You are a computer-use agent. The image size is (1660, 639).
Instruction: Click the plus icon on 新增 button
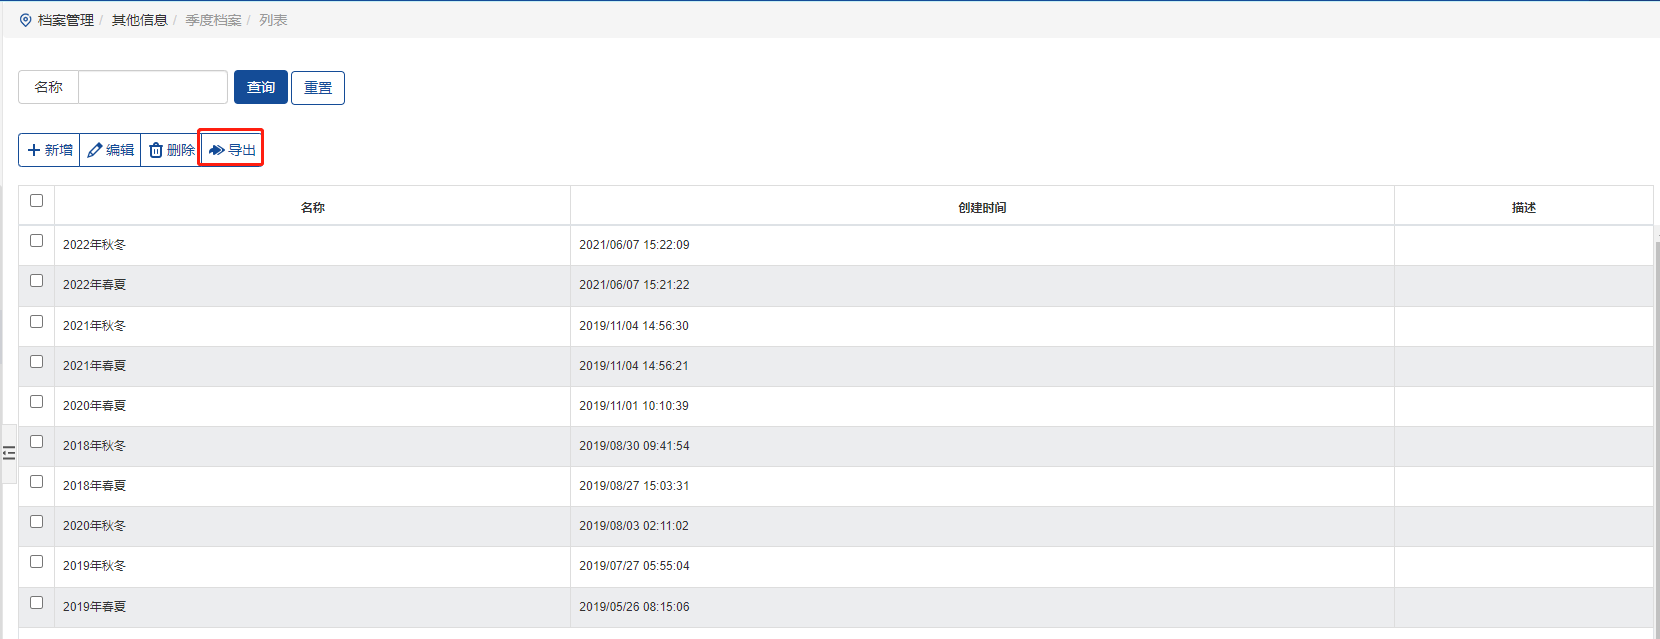(34, 150)
